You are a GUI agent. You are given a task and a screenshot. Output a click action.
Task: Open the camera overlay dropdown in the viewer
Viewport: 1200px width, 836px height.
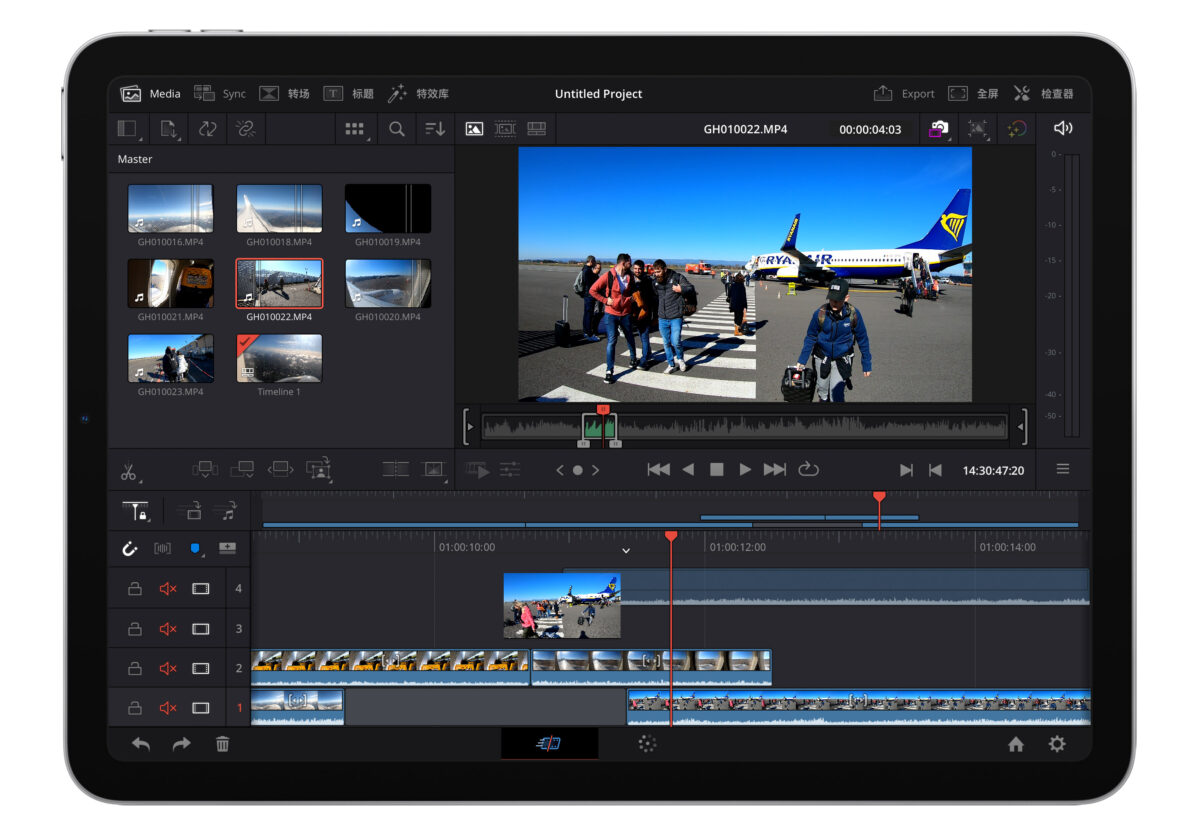coord(939,129)
